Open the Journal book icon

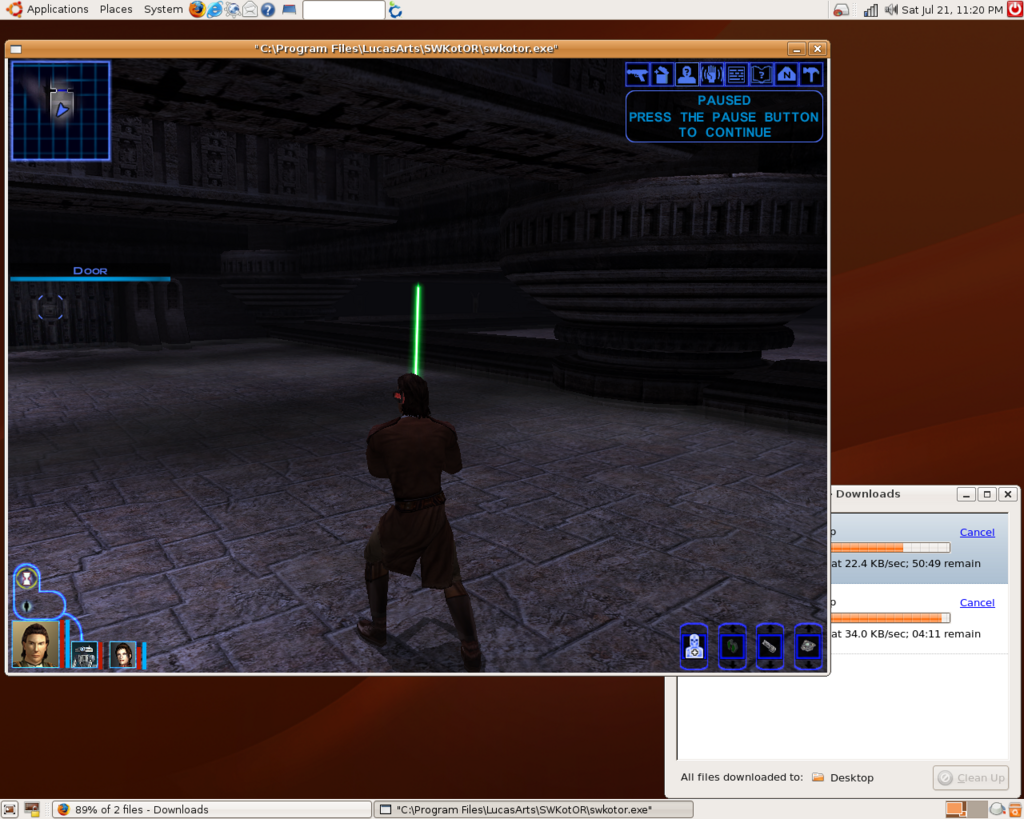point(761,74)
